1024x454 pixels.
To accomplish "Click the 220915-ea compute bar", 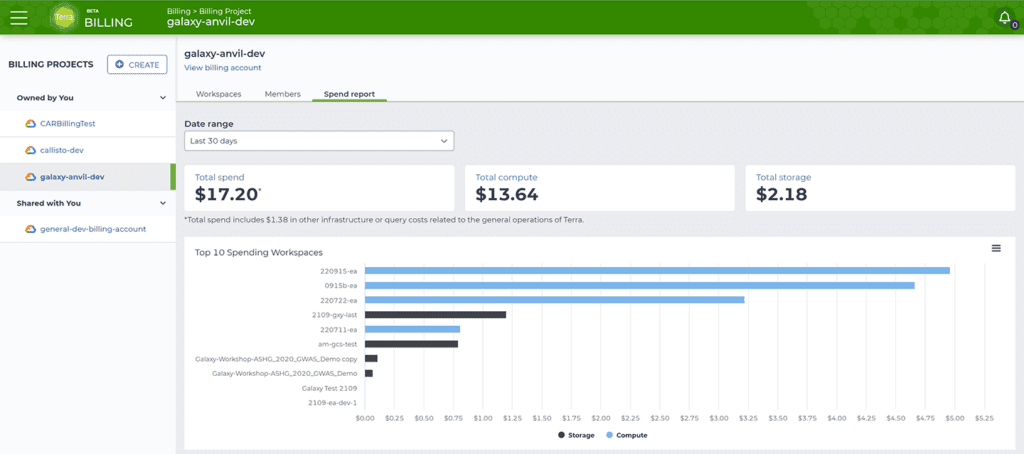I will click(x=657, y=270).
